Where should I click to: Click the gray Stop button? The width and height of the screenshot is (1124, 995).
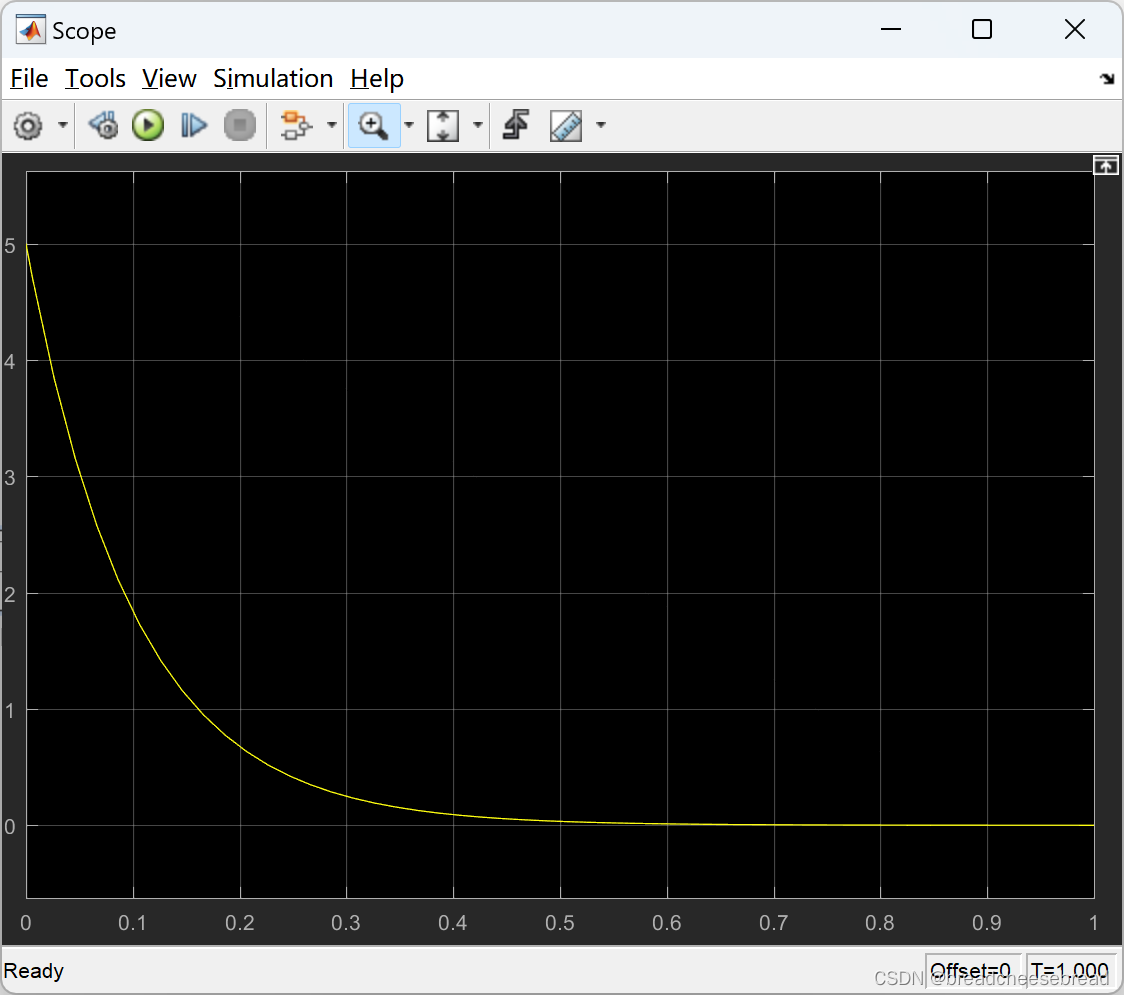coord(239,125)
